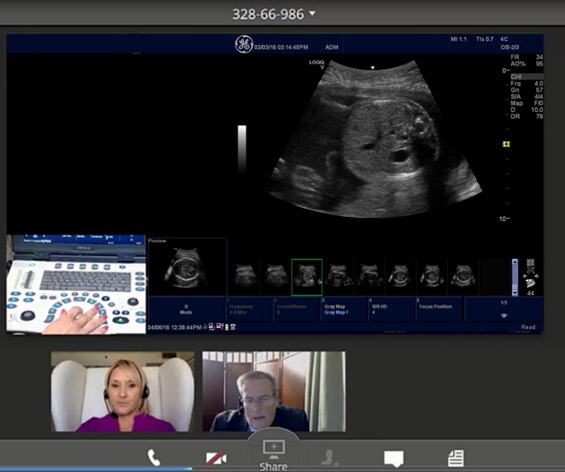Image resolution: width=565 pixels, height=472 pixels.
Task: Select the B Mode tab
Action: pyautogui.click(x=186, y=309)
